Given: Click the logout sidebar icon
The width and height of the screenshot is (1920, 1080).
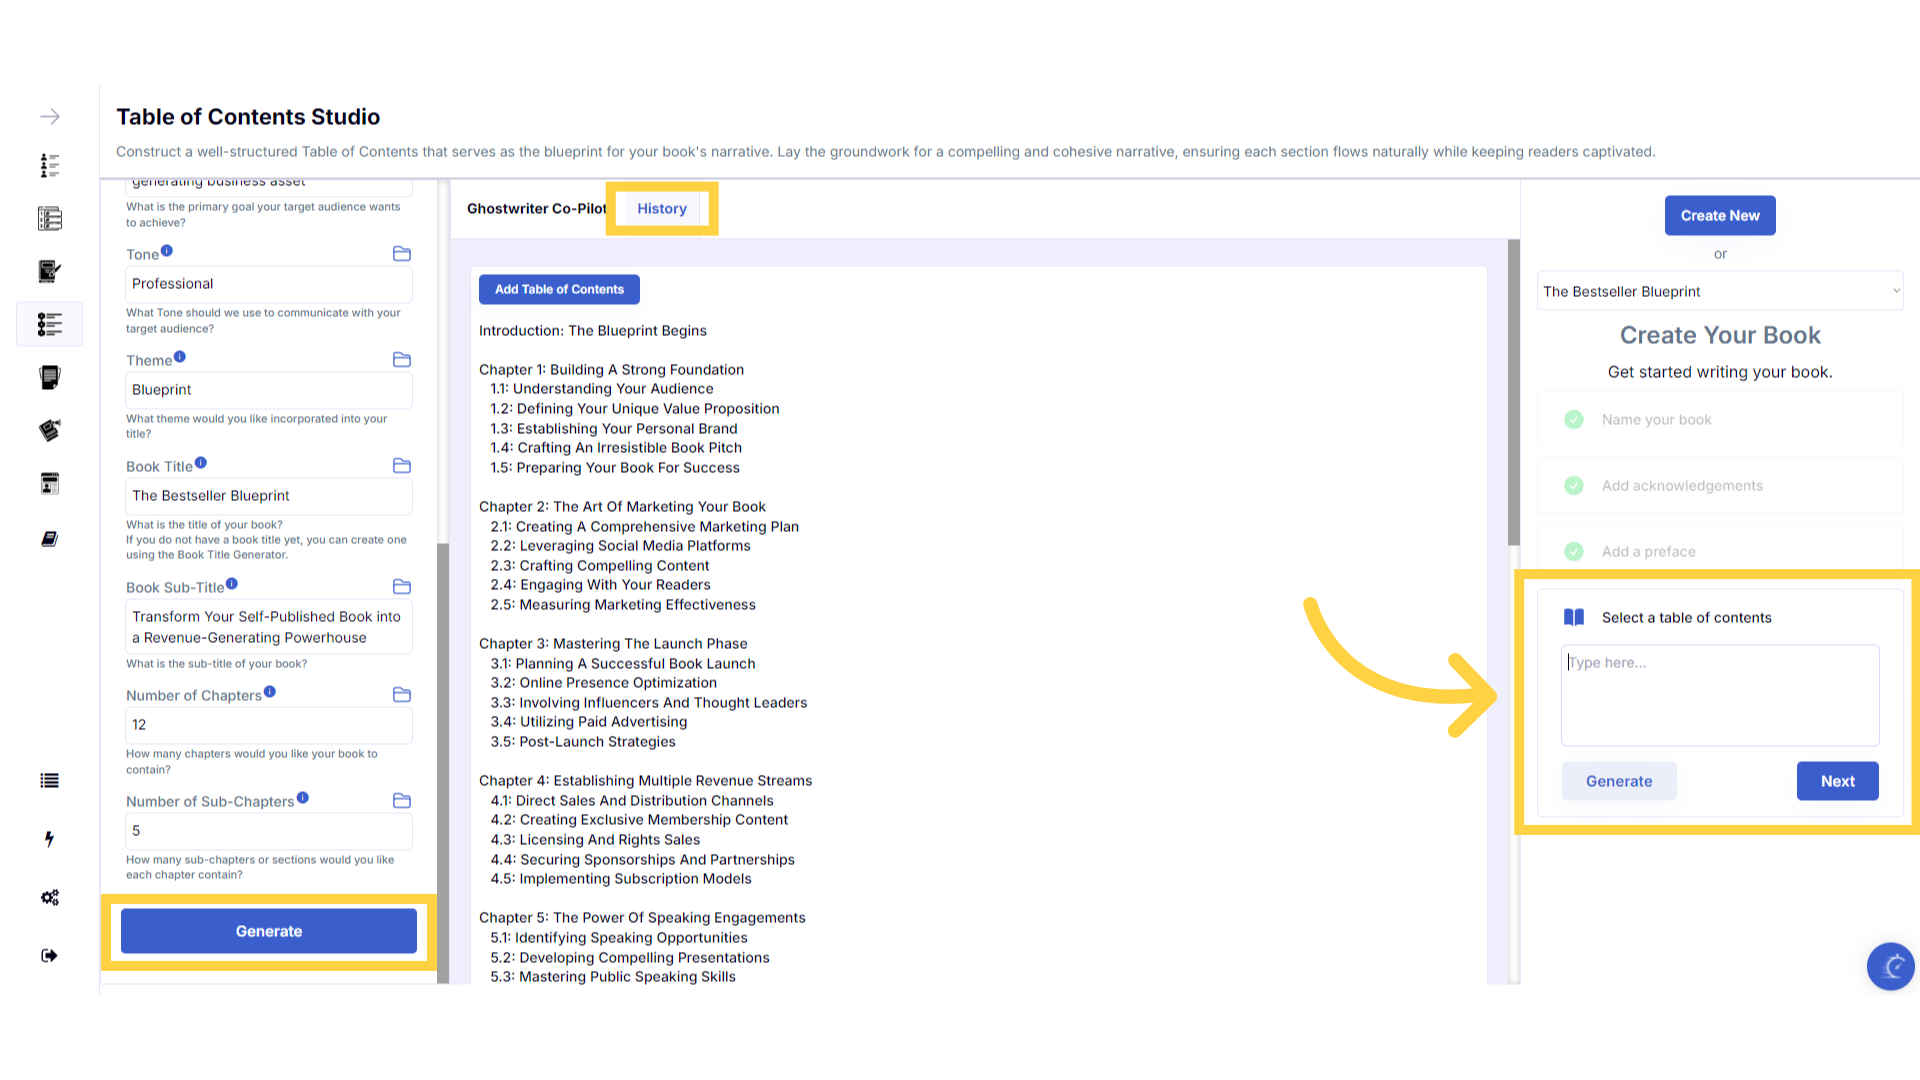Looking at the screenshot, I should 49,956.
